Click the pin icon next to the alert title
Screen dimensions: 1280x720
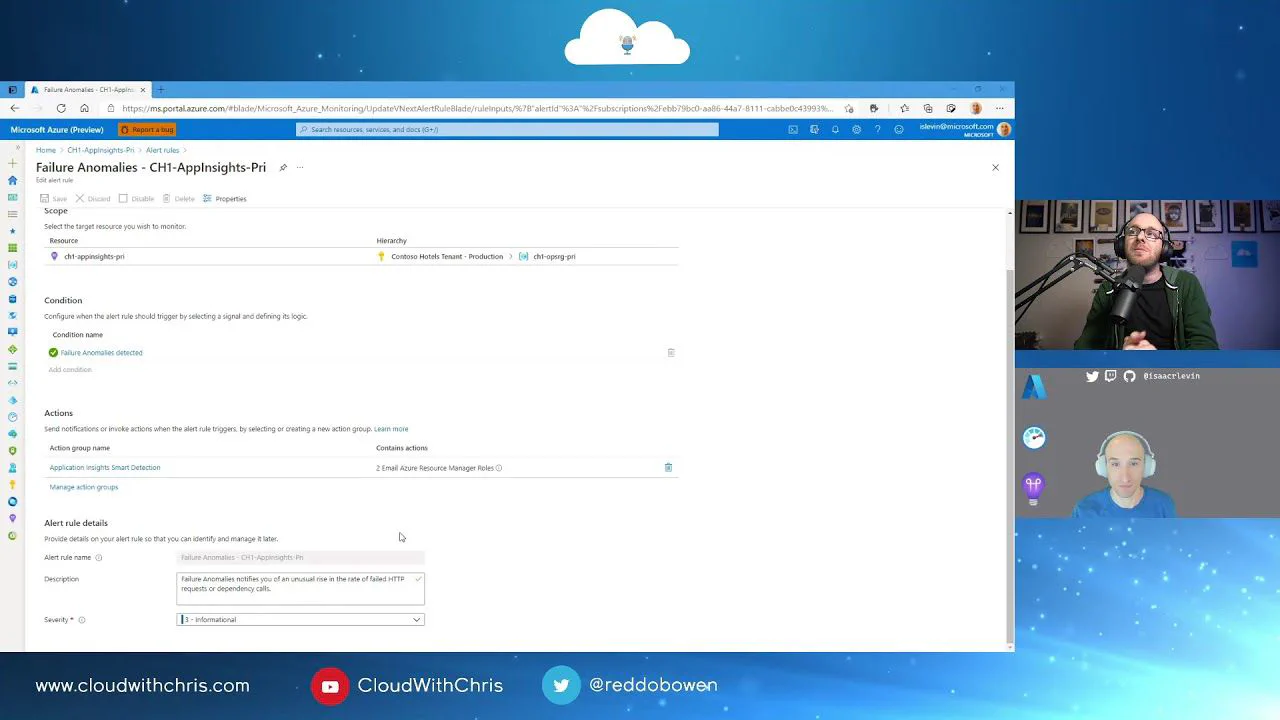[283, 167]
